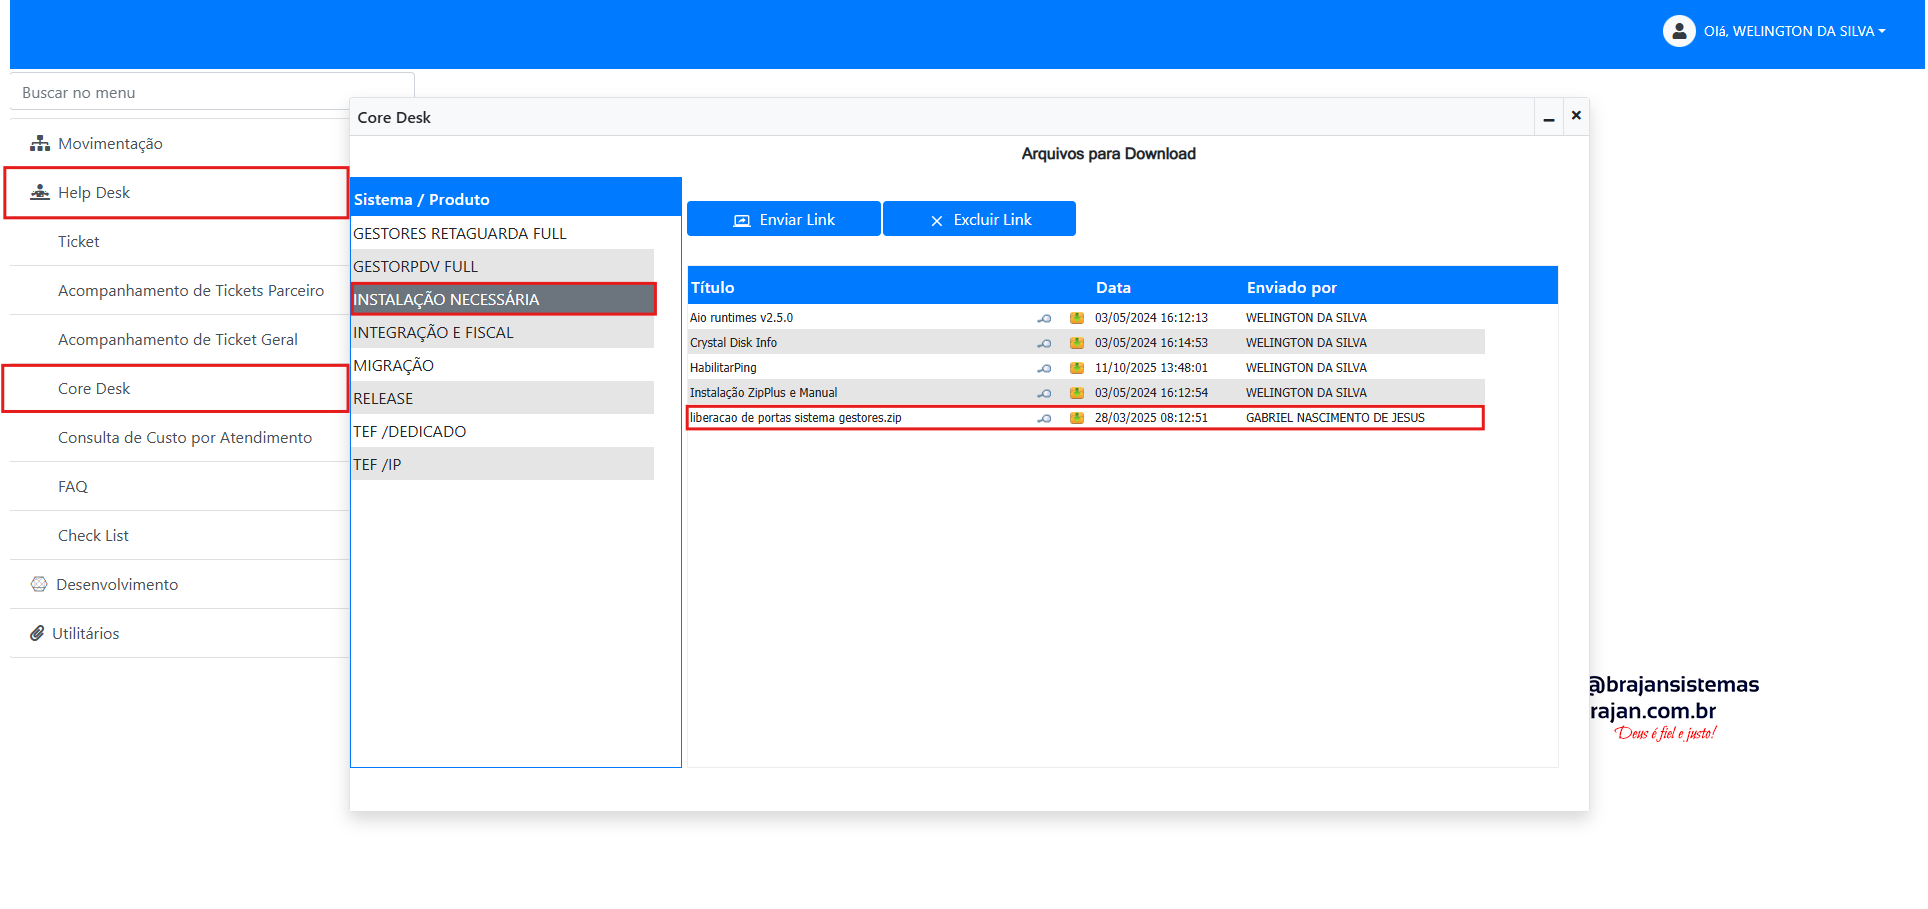This screenshot has height=909, width=1928.
Task: Select INTEGRAÇÃO E FISCAL product category
Action: 433,332
